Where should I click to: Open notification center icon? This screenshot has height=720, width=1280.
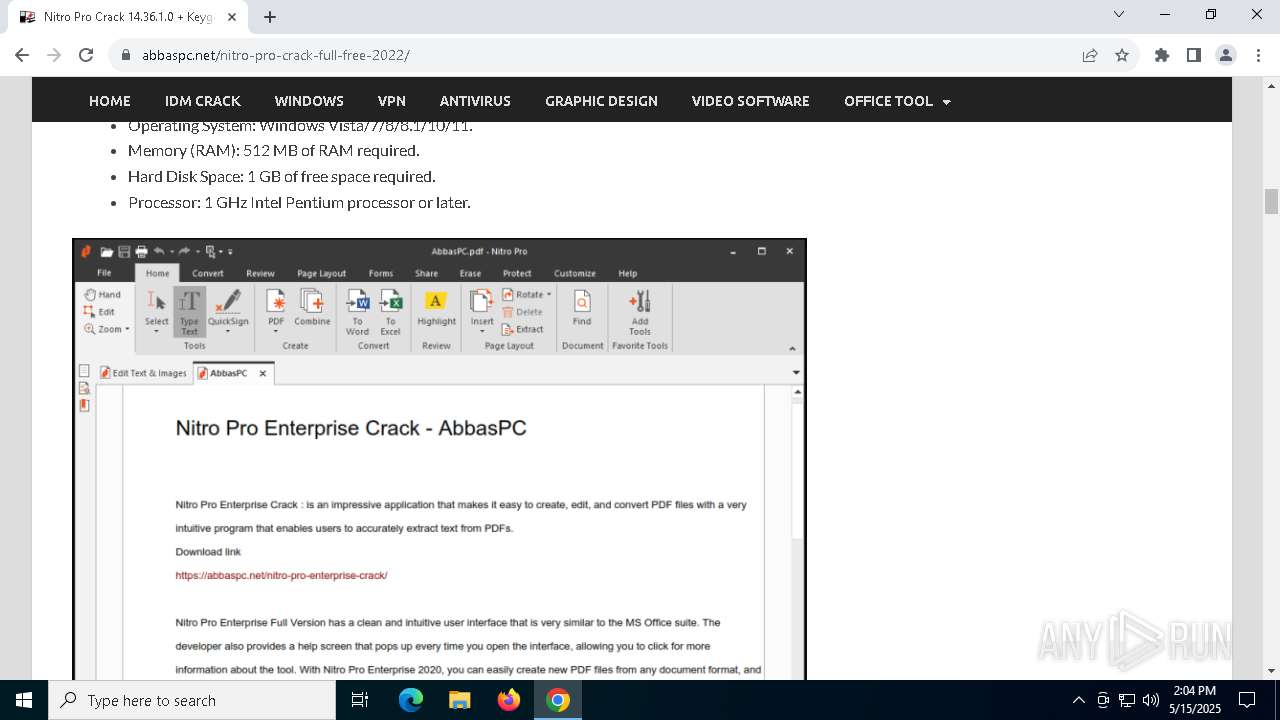(x=1247, y=700)
